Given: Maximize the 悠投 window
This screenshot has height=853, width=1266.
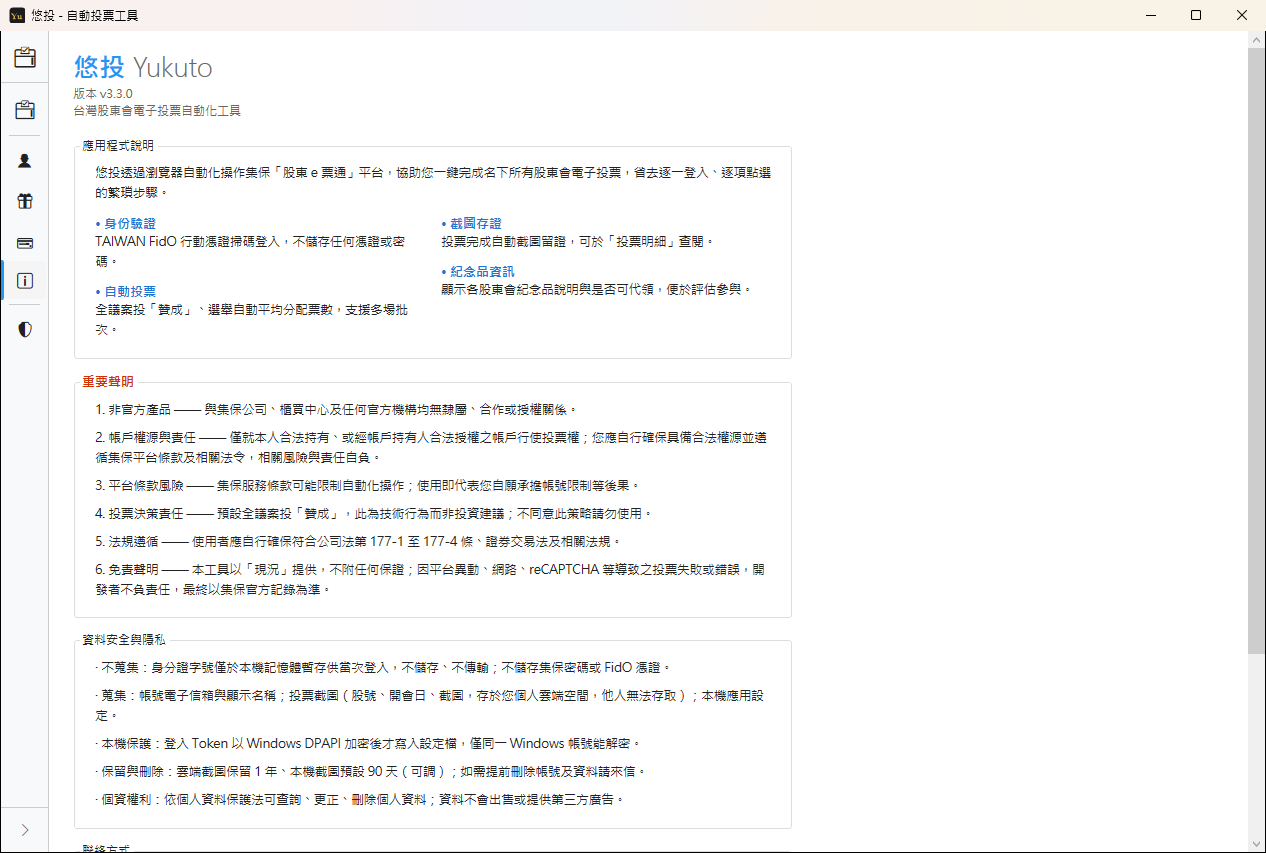Looking at the screenshot, I should 1196,15.
